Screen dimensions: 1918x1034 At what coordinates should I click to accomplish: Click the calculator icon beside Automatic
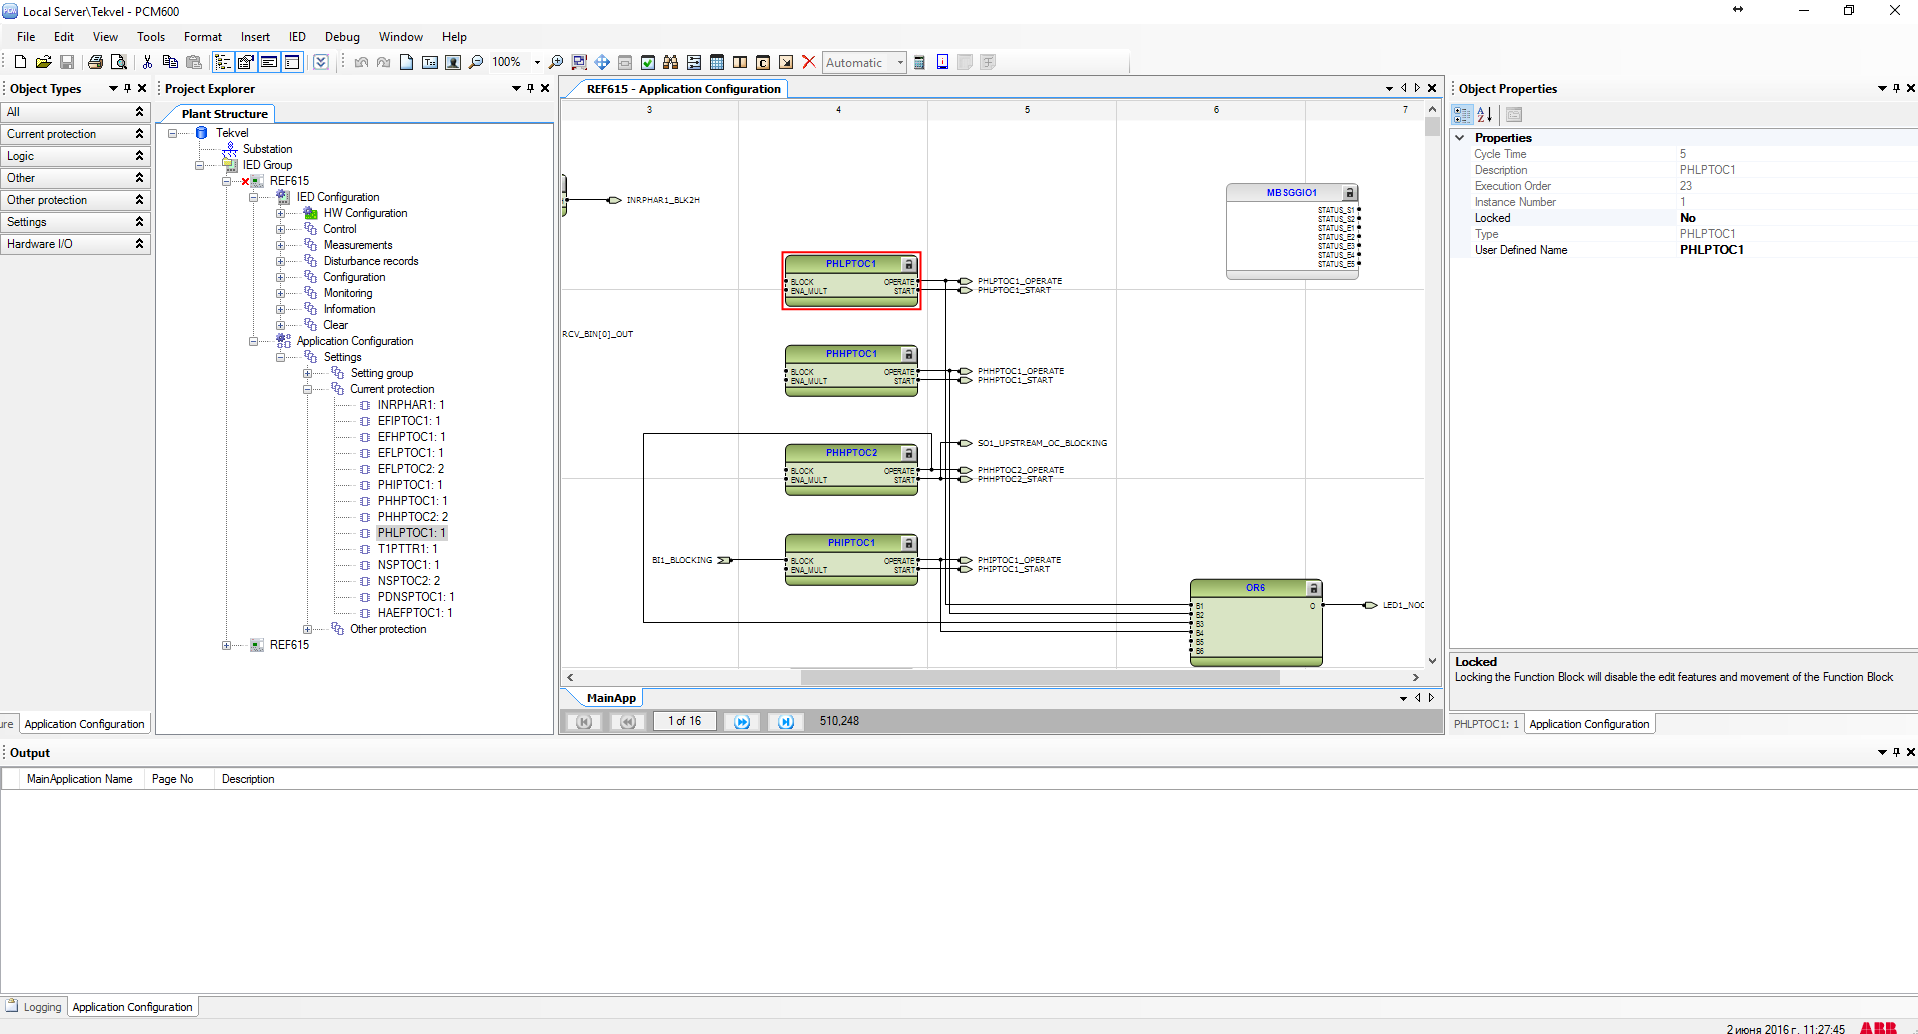coord(919,62)
